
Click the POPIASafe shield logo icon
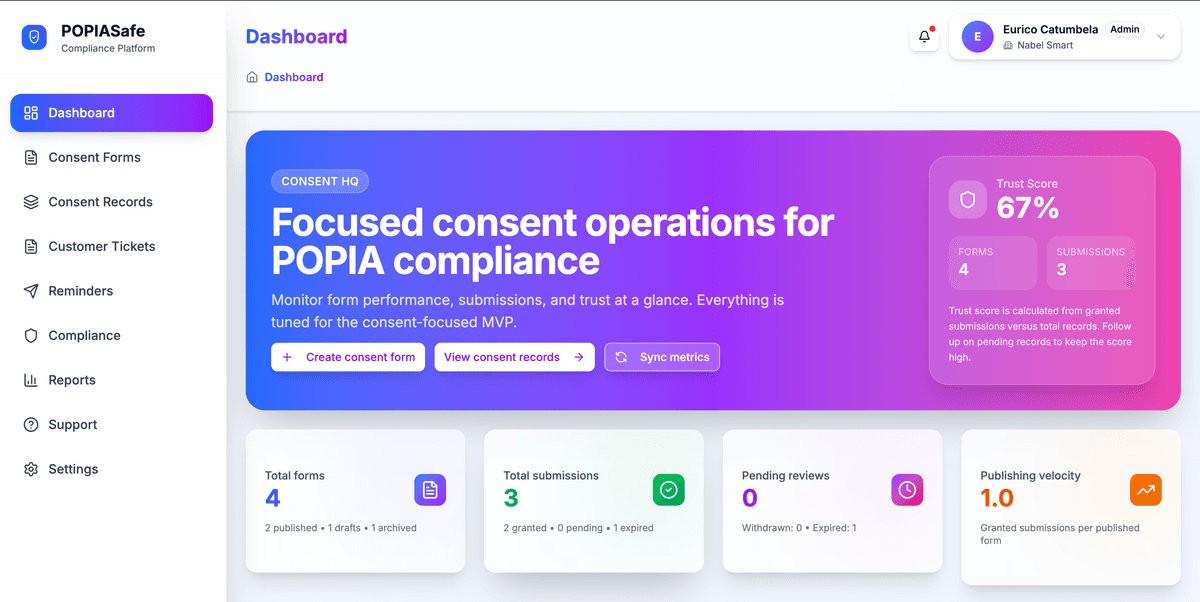point(33,36)
